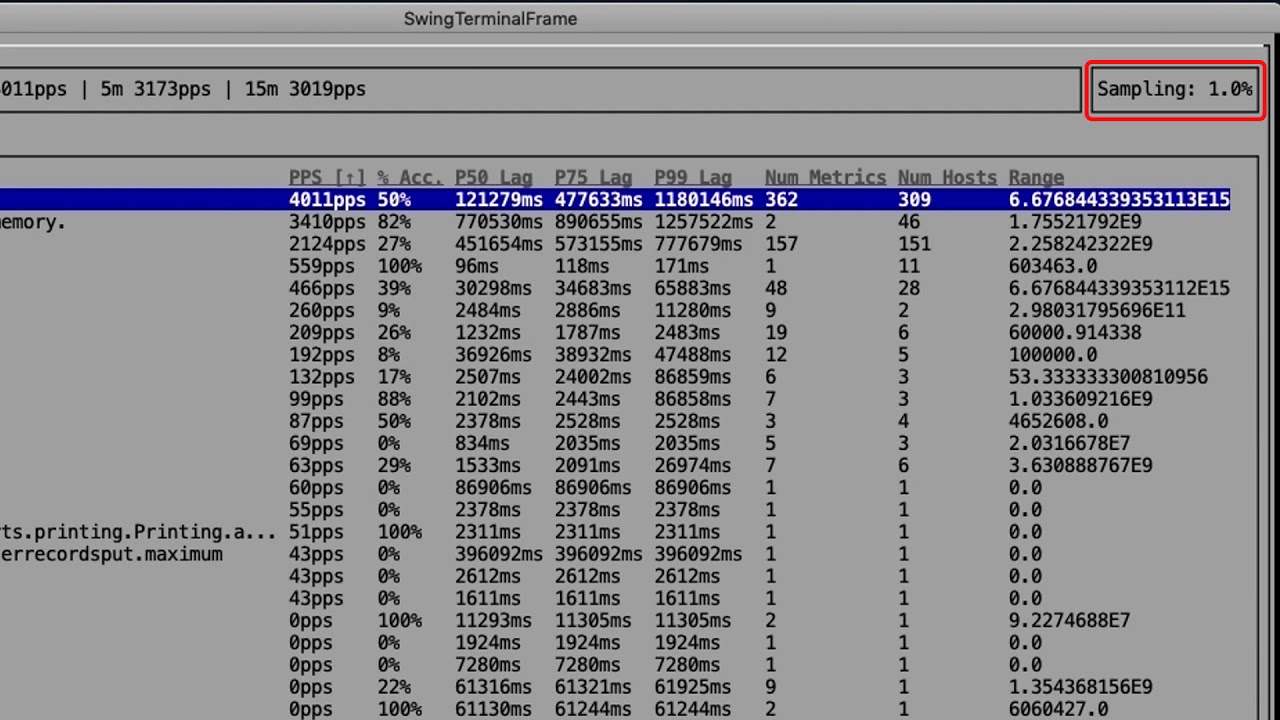
Task: Click Num Metrics value 157
Action: pos(781,244)
